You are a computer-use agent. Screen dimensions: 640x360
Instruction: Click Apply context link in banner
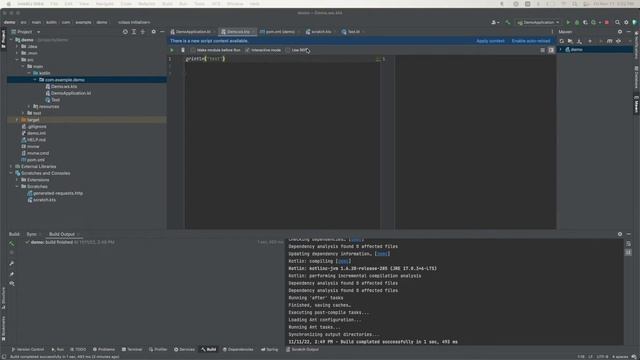(x=490, y=41)
